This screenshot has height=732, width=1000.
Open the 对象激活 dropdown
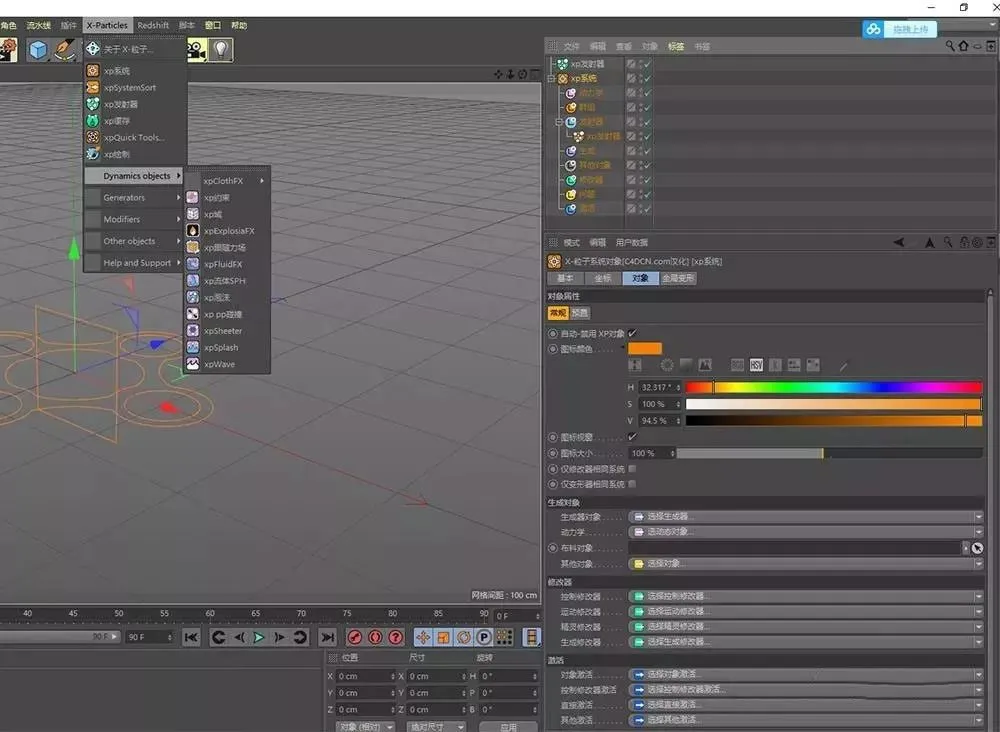(x=805, y=674)
